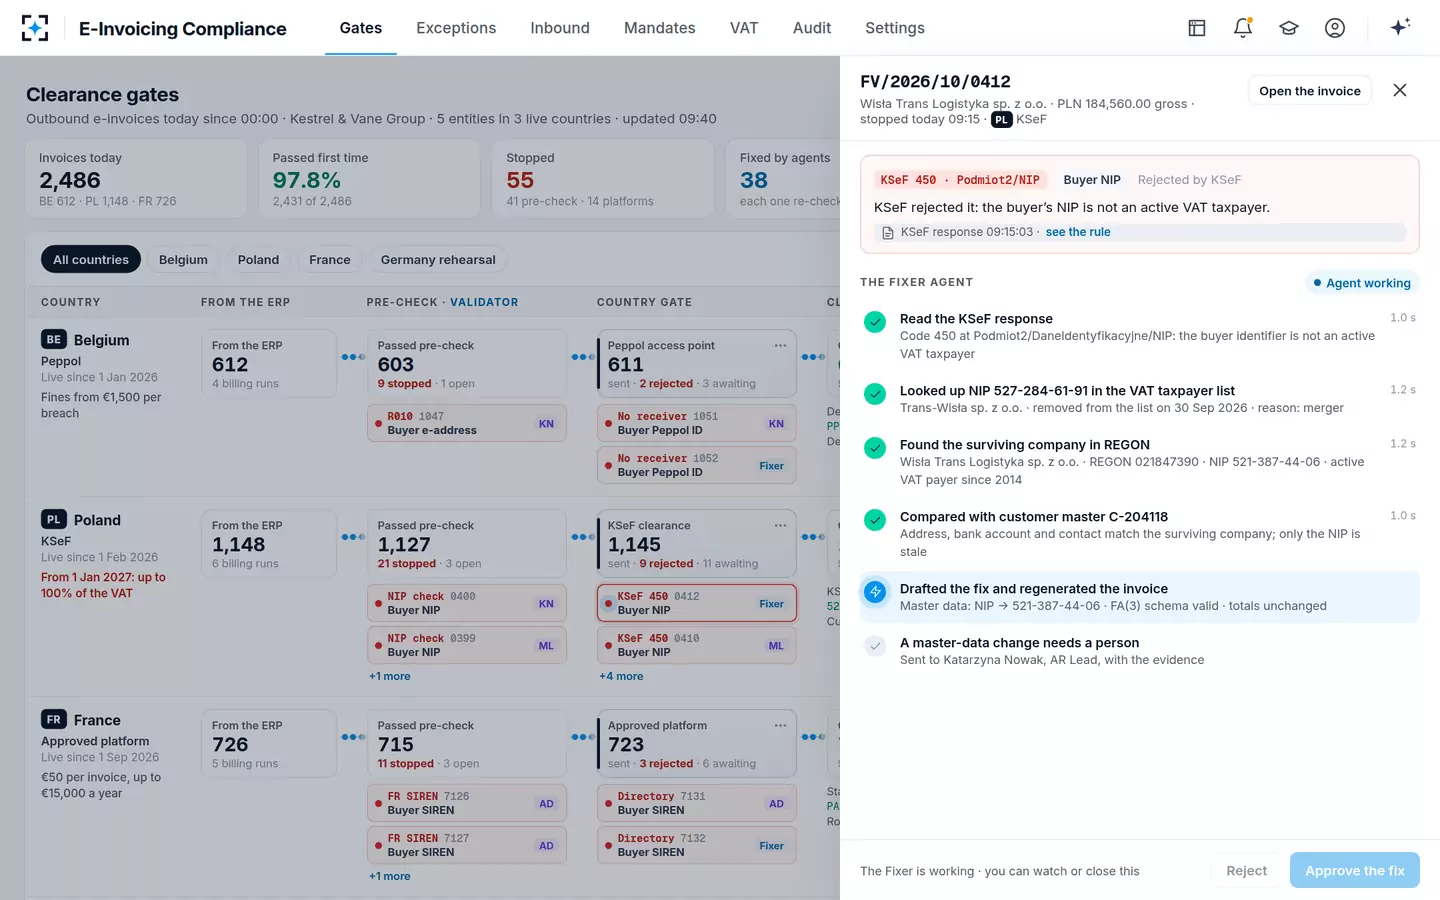
Task: Click the Open the invoice button
Action: (x=1310, y=91)
